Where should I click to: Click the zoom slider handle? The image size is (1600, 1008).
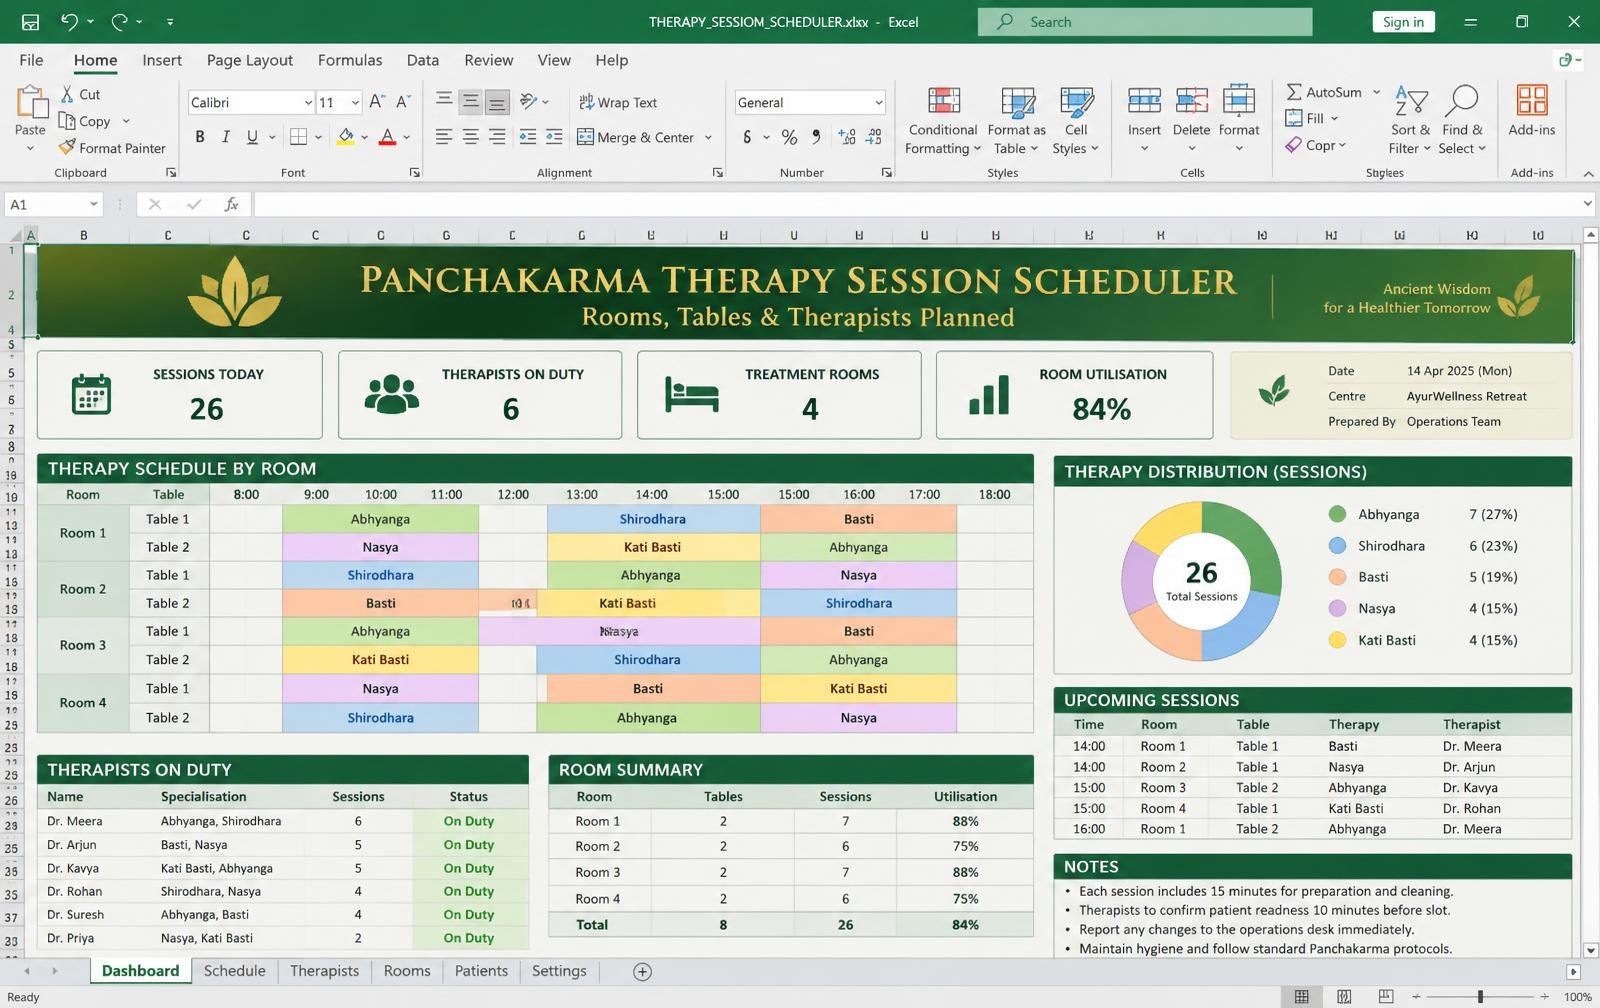(x=1480, y=997)
